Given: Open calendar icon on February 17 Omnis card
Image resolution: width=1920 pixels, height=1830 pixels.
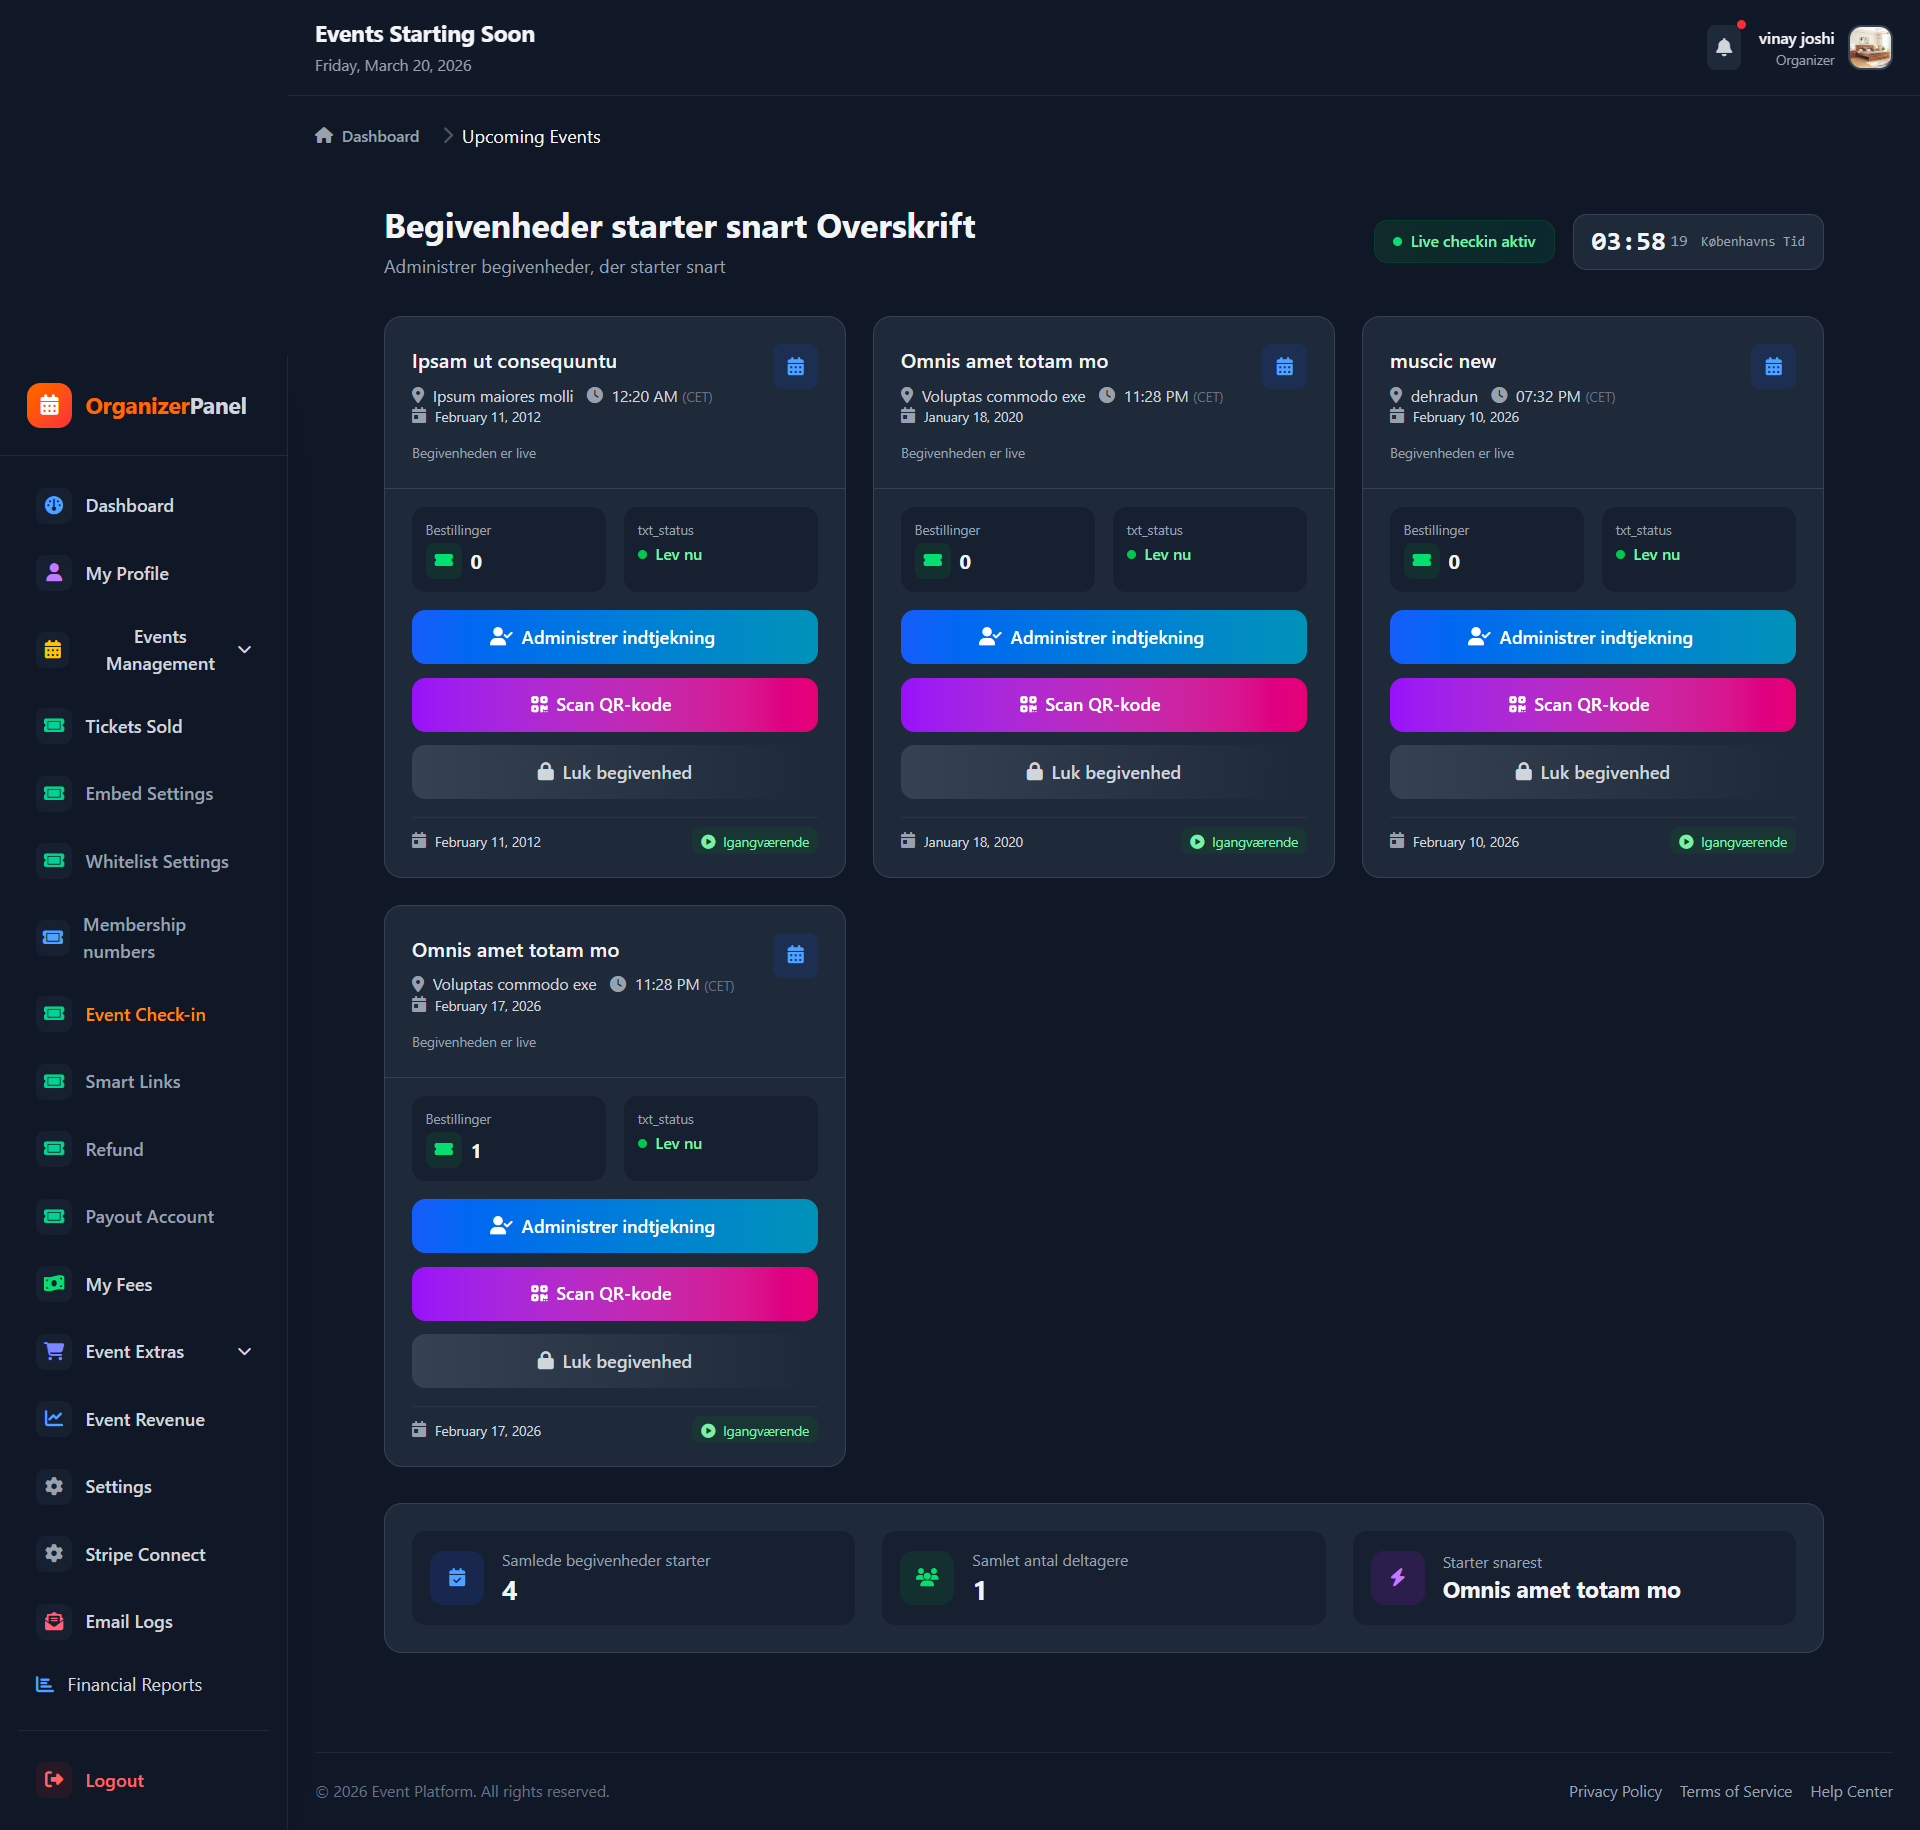Looking at the screenshot, I should tap(796, 956).
